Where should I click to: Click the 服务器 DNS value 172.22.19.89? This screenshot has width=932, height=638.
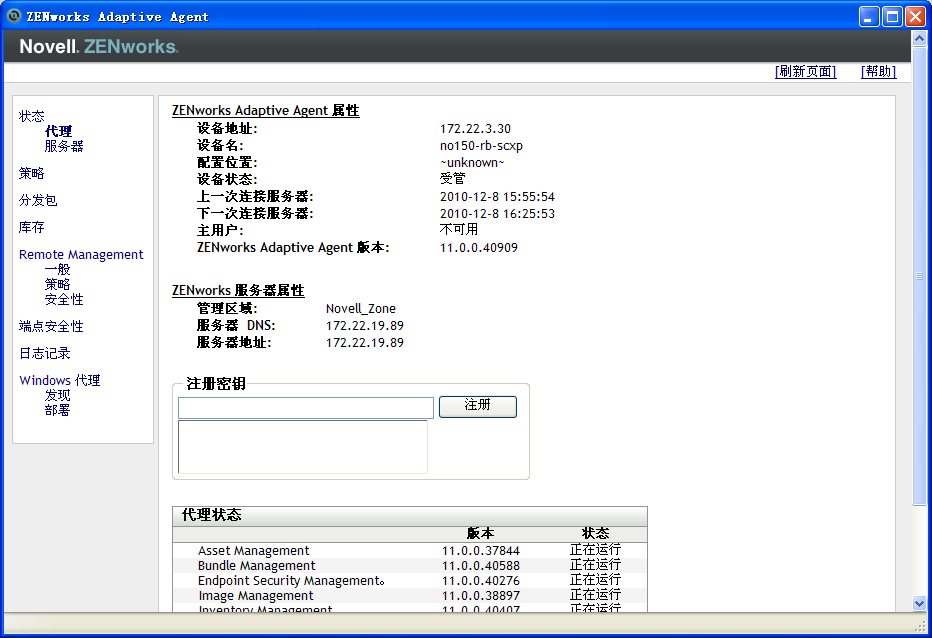[365, 326]
